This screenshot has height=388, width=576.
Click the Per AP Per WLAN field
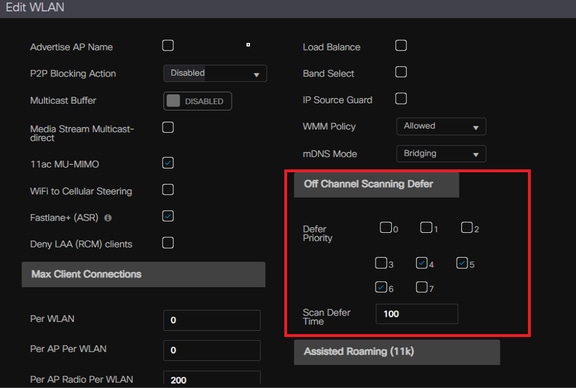coord(212,350)
